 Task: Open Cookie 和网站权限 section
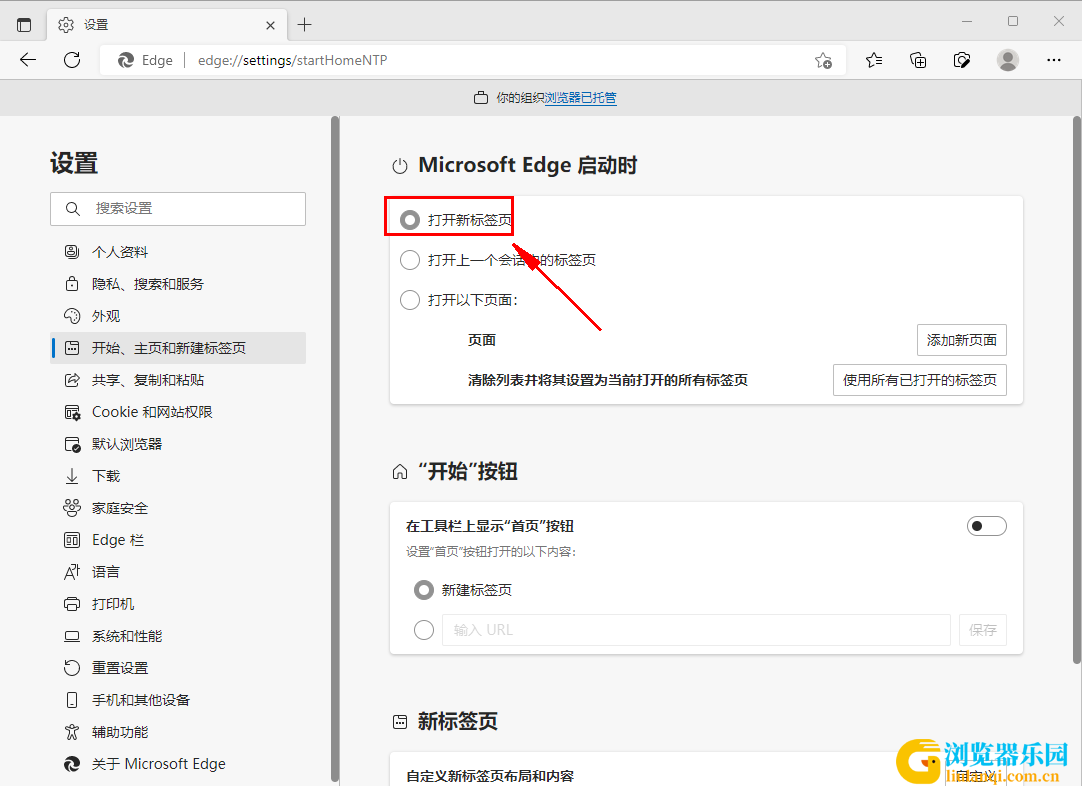[179, 412]
